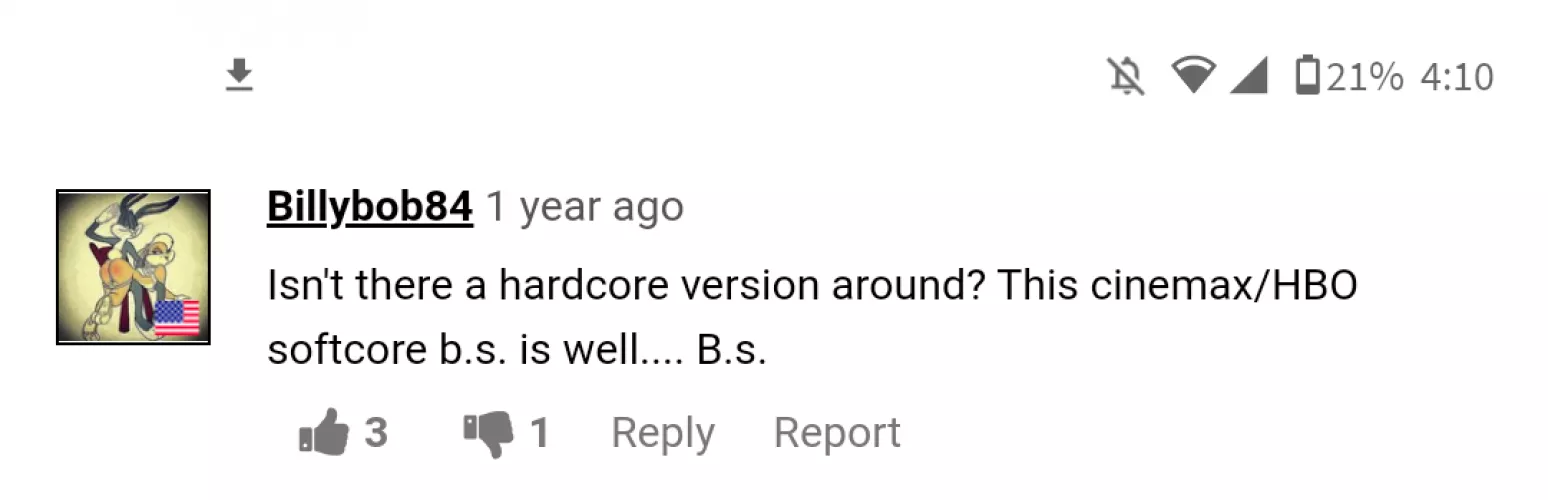The width and height of the screenshot is (1548, 500).
Task: Click the dislike count 1
Action: (539, 434)
